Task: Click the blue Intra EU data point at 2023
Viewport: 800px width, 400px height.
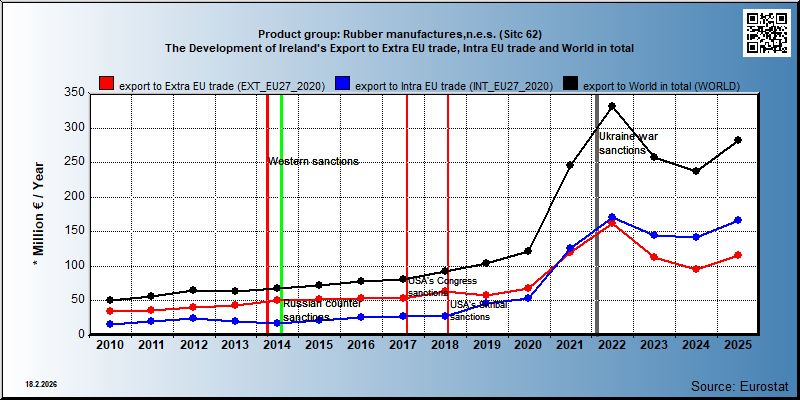Action: pos(654,235)
